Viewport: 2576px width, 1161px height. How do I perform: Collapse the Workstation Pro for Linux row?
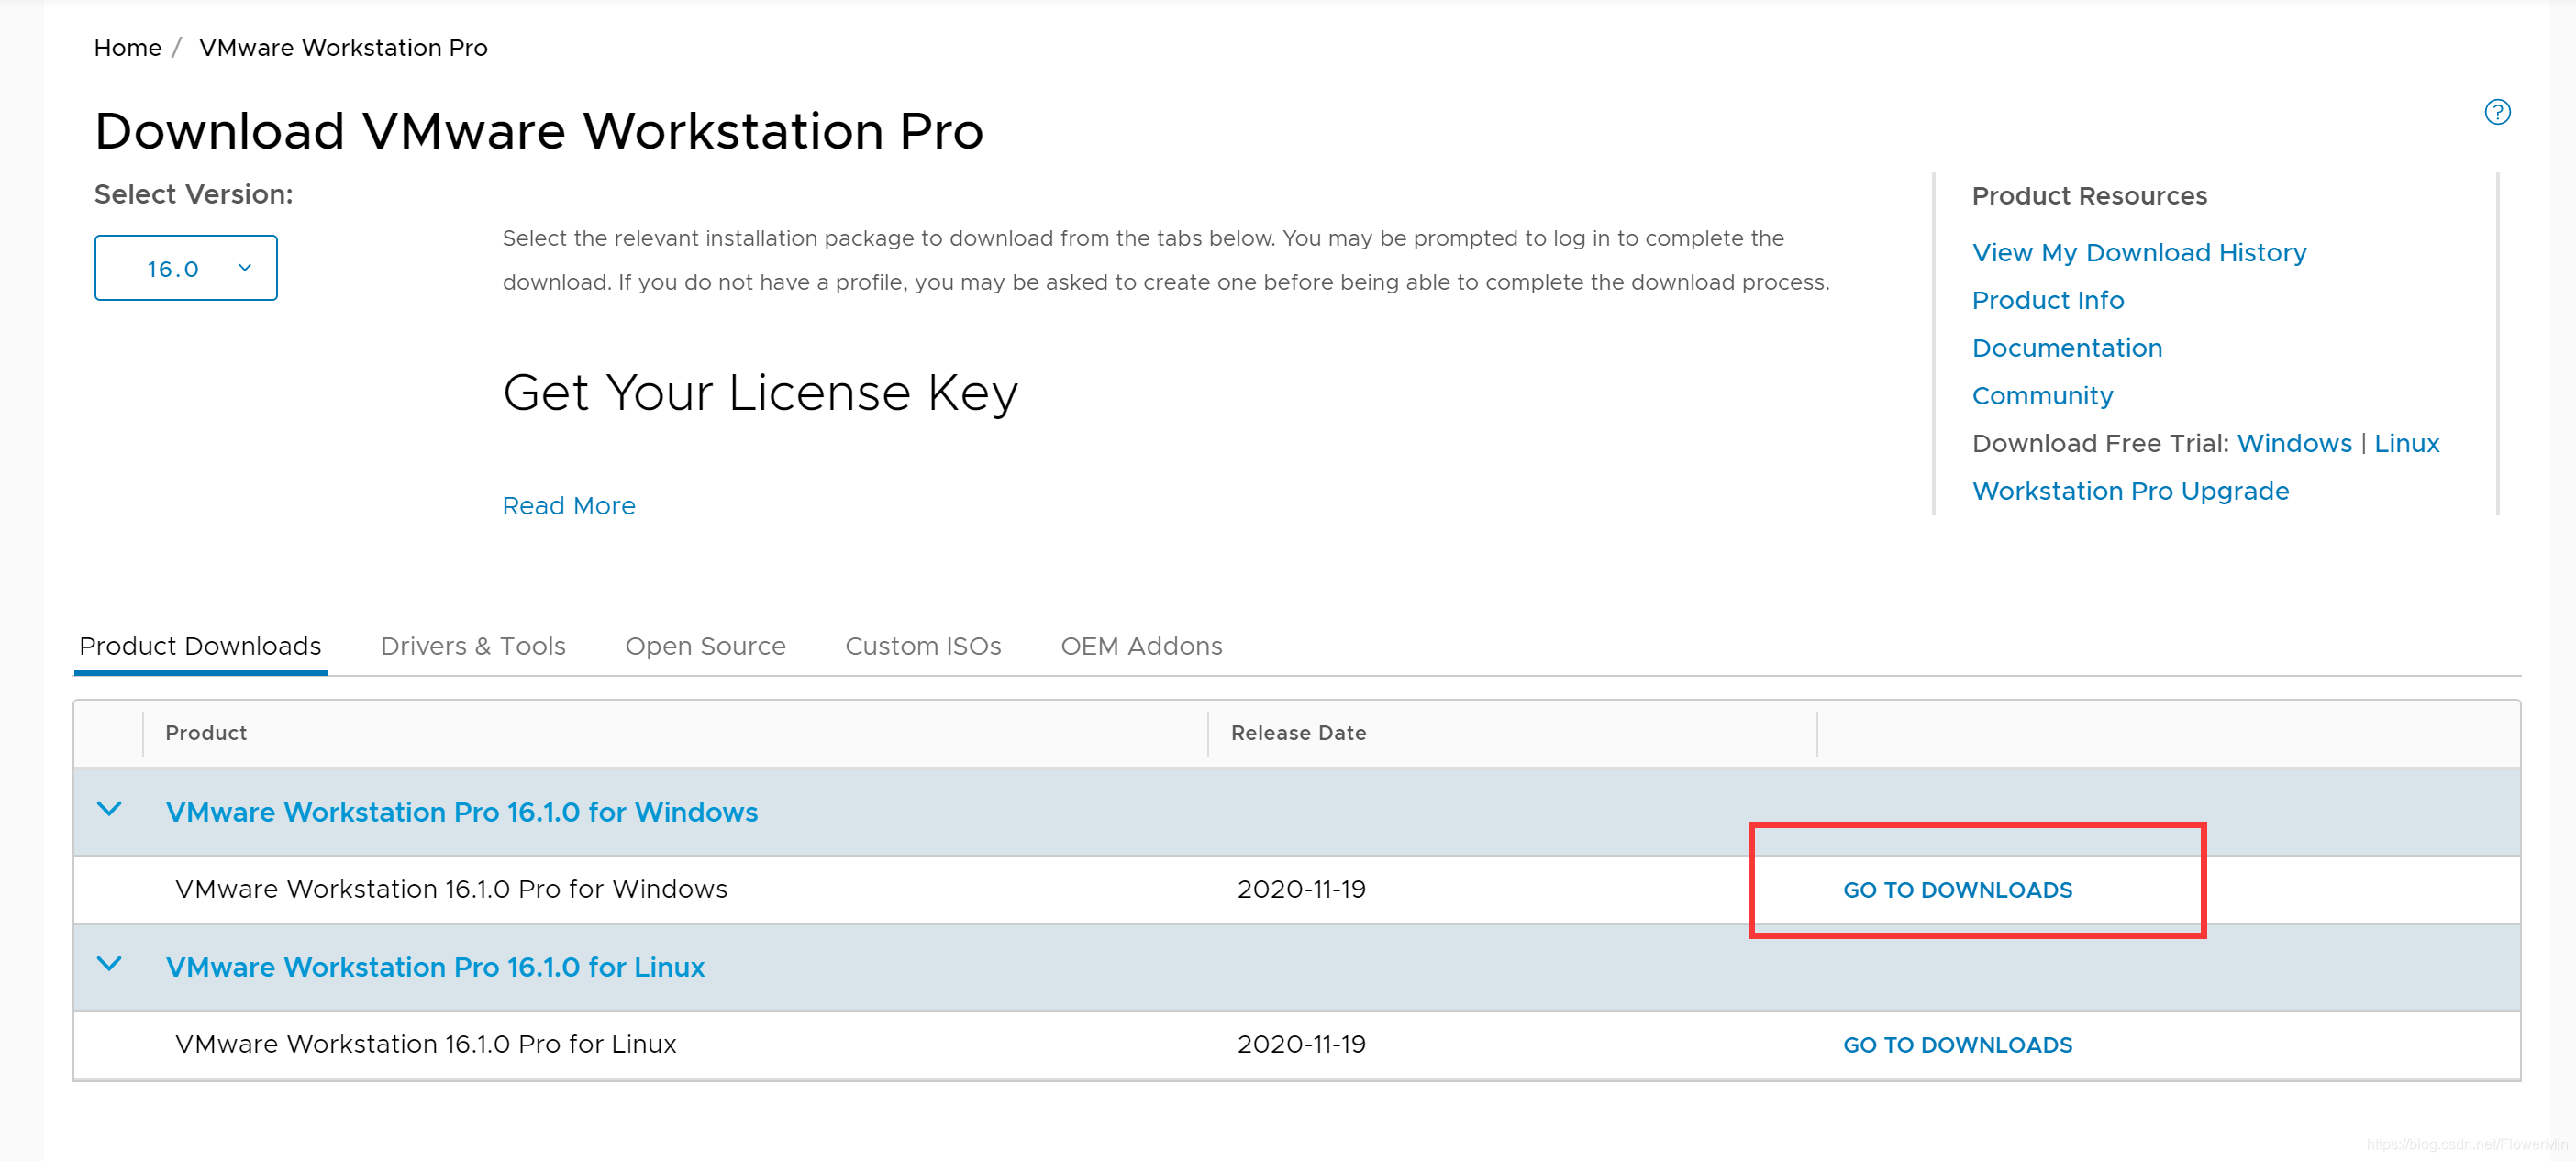[x=109, y=964]
